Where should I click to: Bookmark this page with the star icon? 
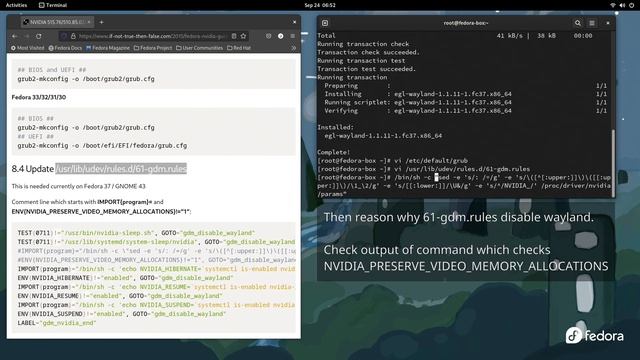(x=243, y=36)
